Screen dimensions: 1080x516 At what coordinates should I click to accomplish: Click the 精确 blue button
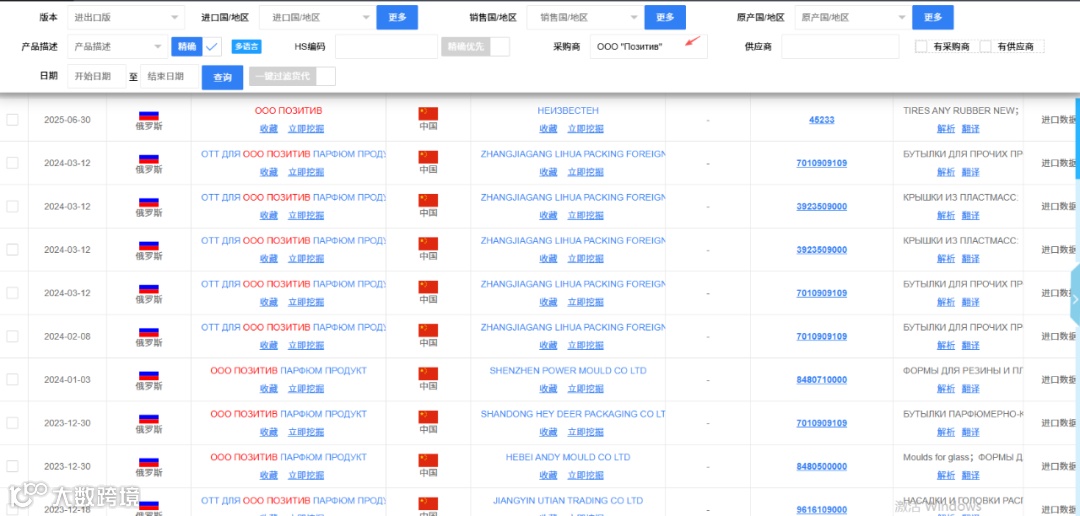point(187,47)
